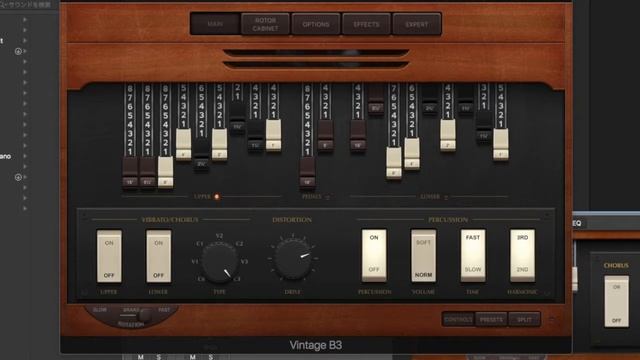This screenshot has width=640, height=360.
Task: Toggle Vibrato/Chorus Lower on/off switch
Action: 158,256
